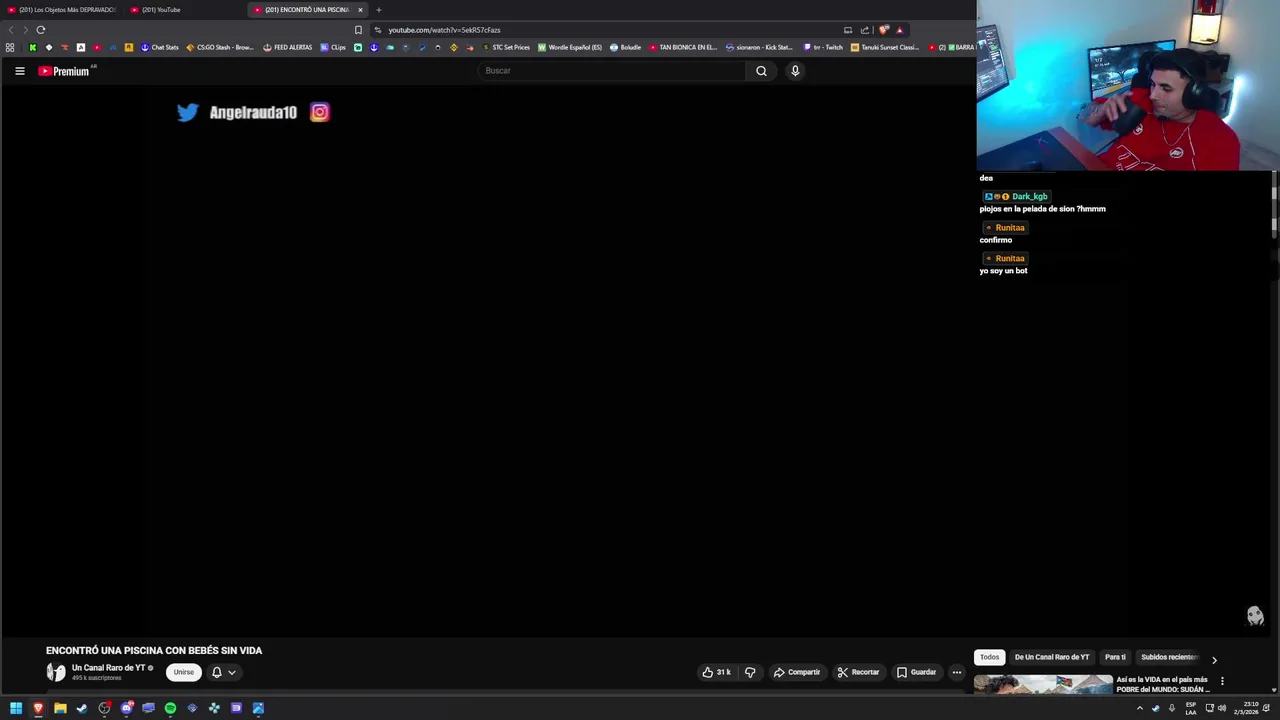The width and height of the screenshot is (1280, 720).
Task: Go to the YouTube Premium home logo
Action: click(67, 71)
